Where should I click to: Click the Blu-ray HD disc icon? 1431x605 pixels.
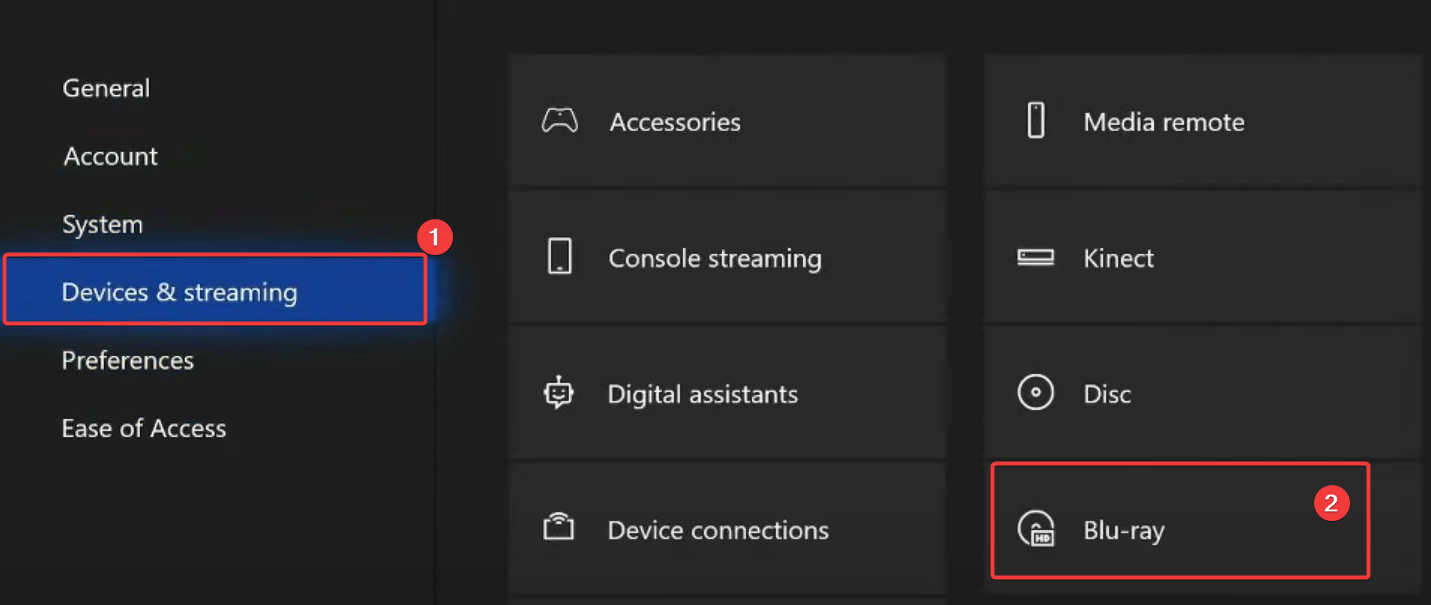1036,529
